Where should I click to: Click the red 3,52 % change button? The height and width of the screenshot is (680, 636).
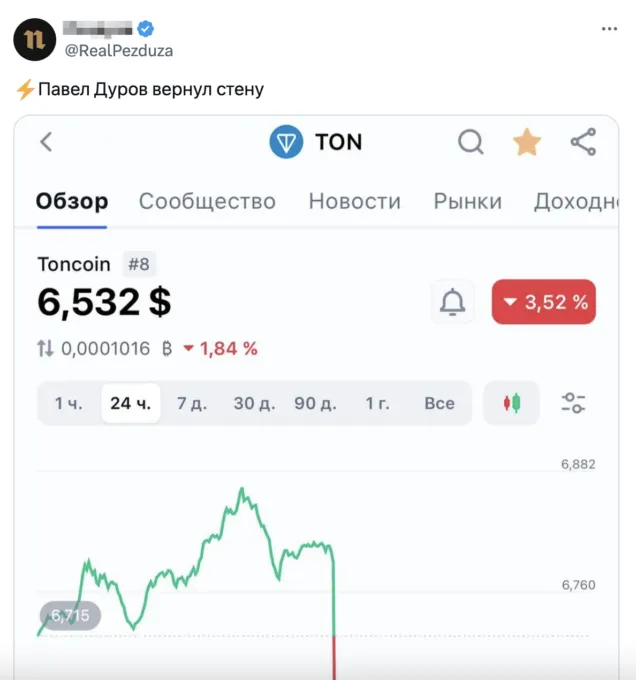[x=544, y=302]
